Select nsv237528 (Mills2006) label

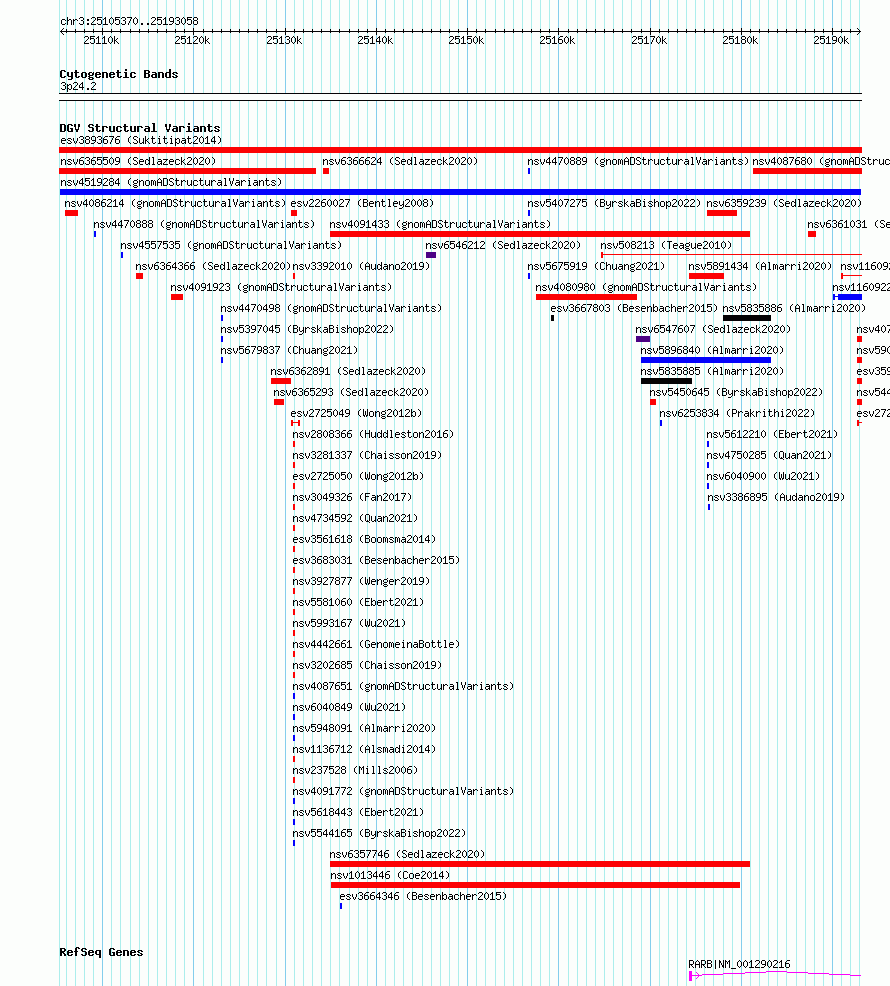point(355,770)
